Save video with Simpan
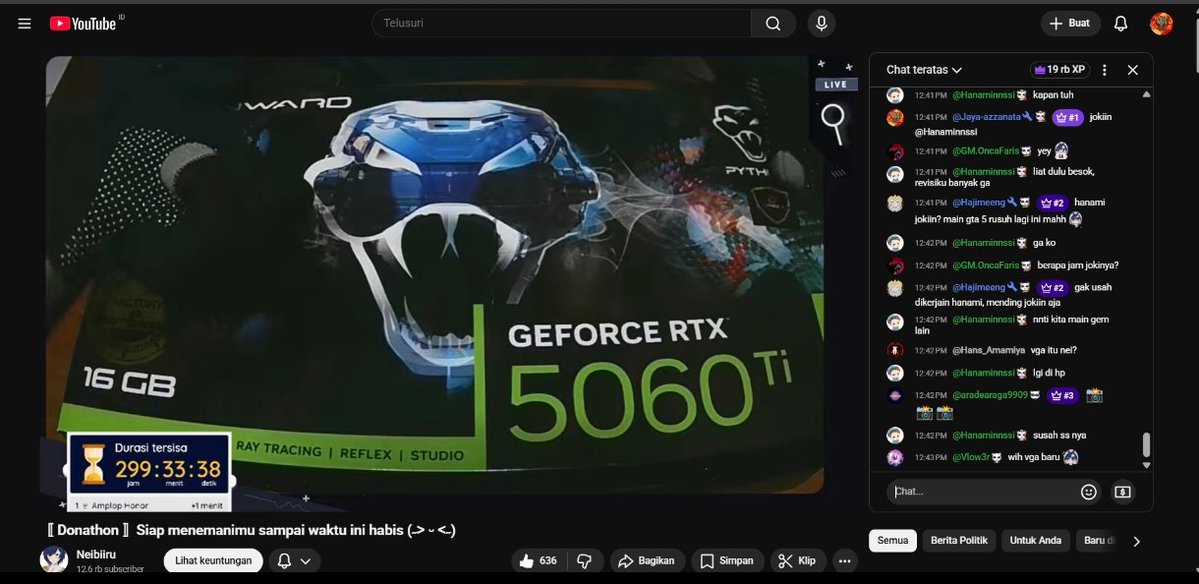The width and height of the screenshot is (1199, 584). tap(727, 561)
